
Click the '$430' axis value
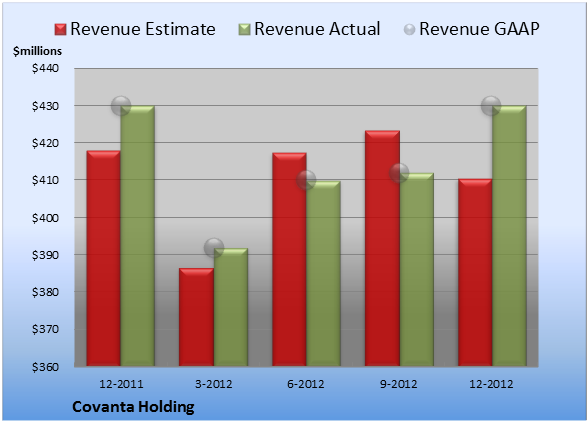(x=45, y=106)
